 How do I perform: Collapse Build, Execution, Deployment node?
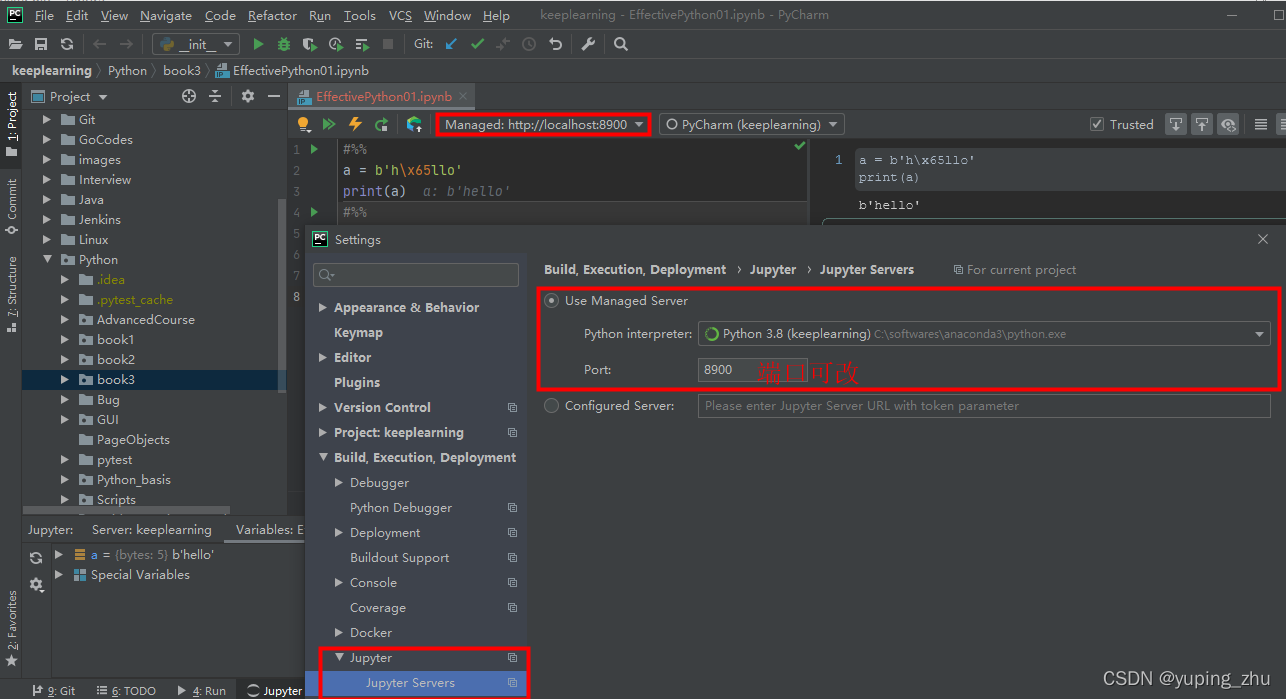(323, 457)
